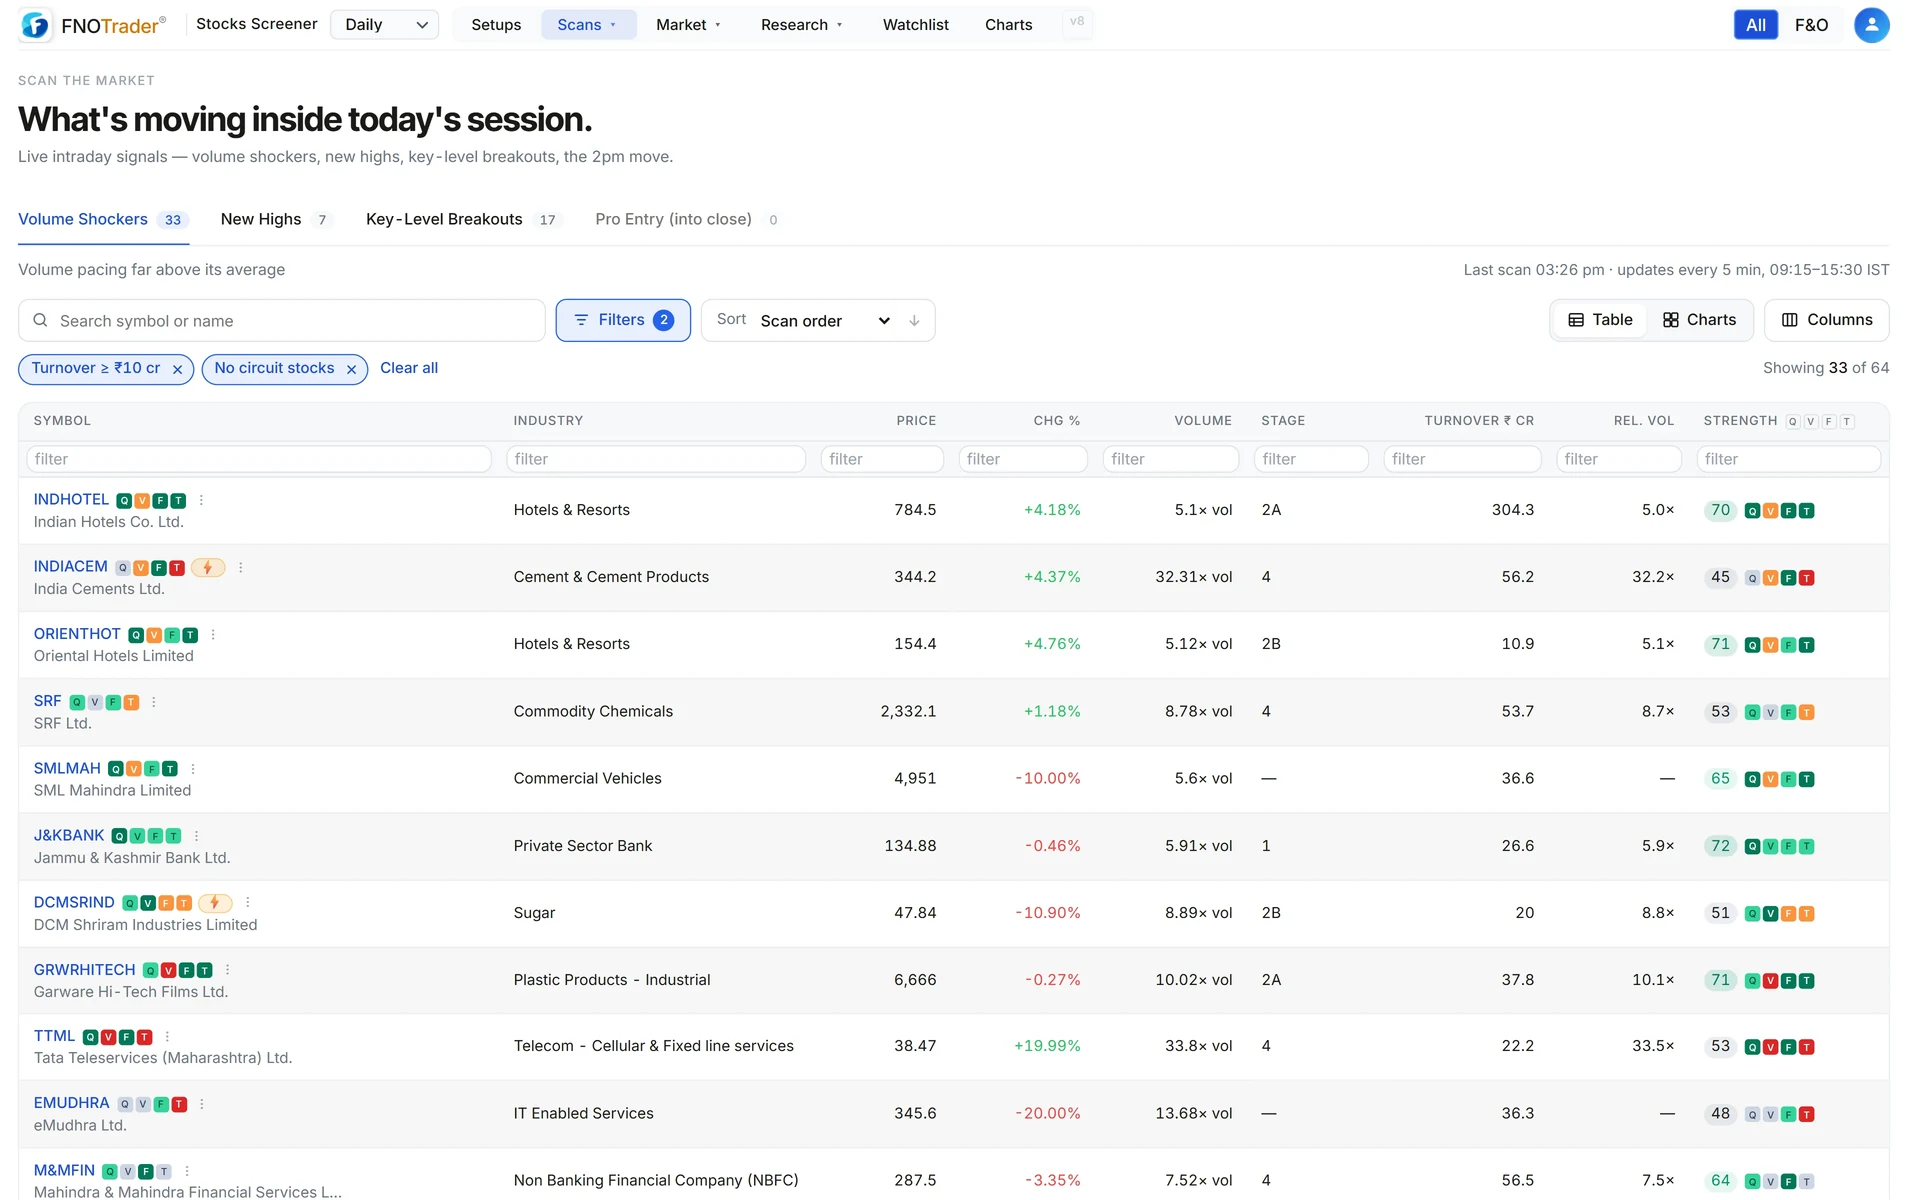Select the Volume Shockers tab
Viewport: 1920px width, 1200px height.
coord(103,220)
